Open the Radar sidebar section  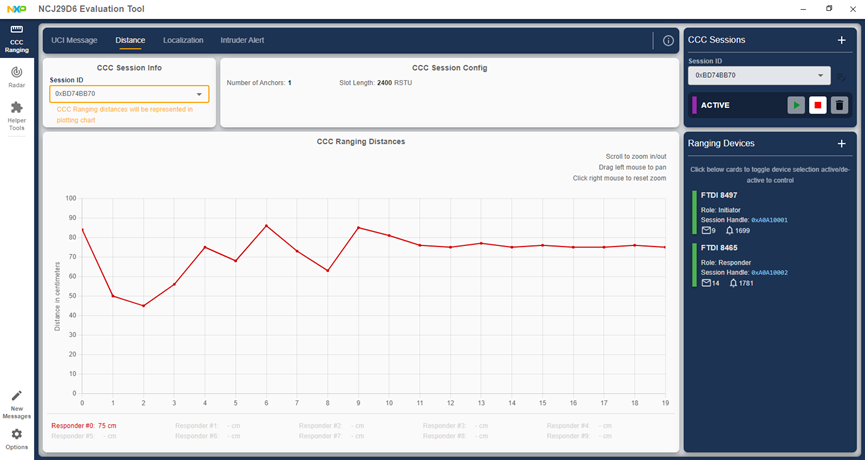pyautogui.click(x=17, y=77)
